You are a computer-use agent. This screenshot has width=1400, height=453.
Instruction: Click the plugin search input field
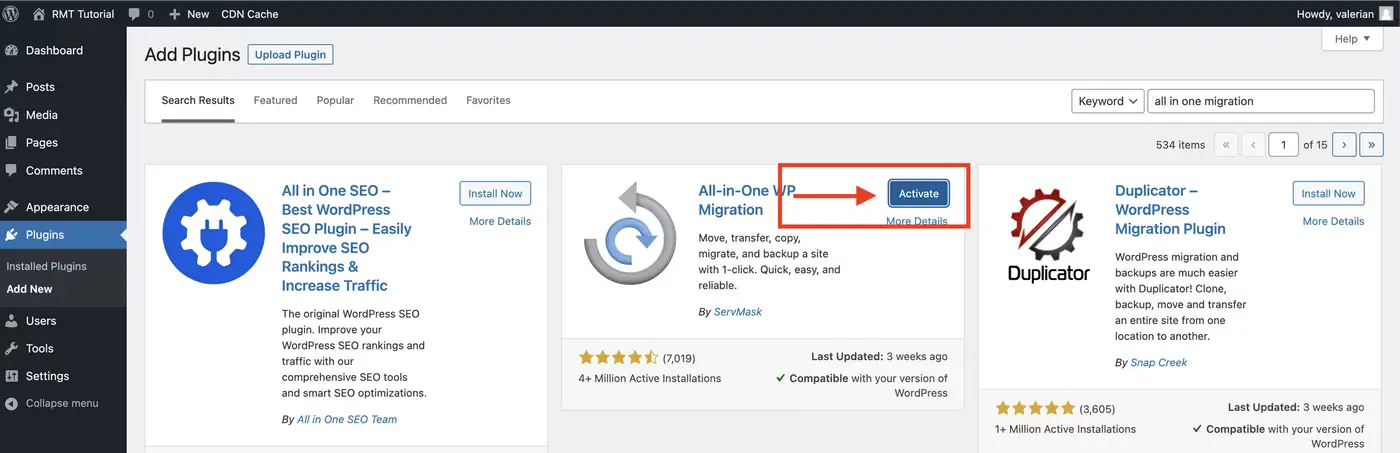point(1260,101)
